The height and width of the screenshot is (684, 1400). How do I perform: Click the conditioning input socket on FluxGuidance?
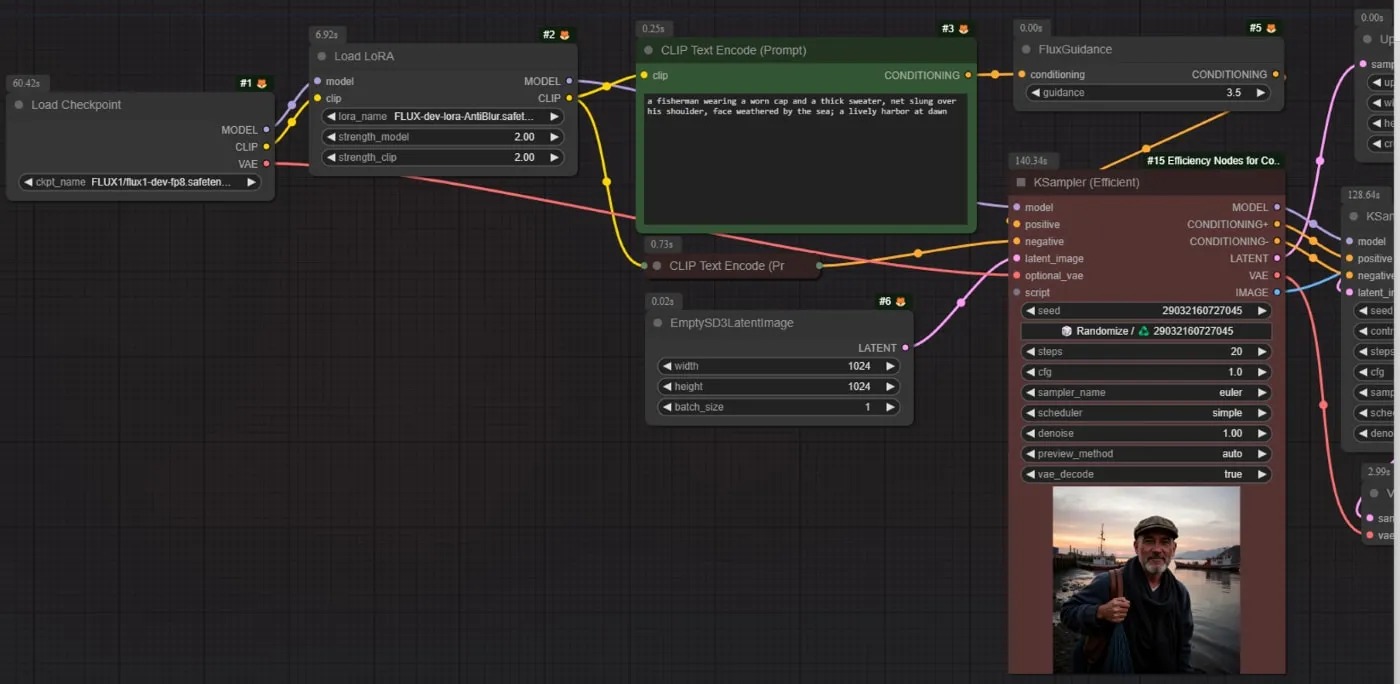coord(1021,74)
